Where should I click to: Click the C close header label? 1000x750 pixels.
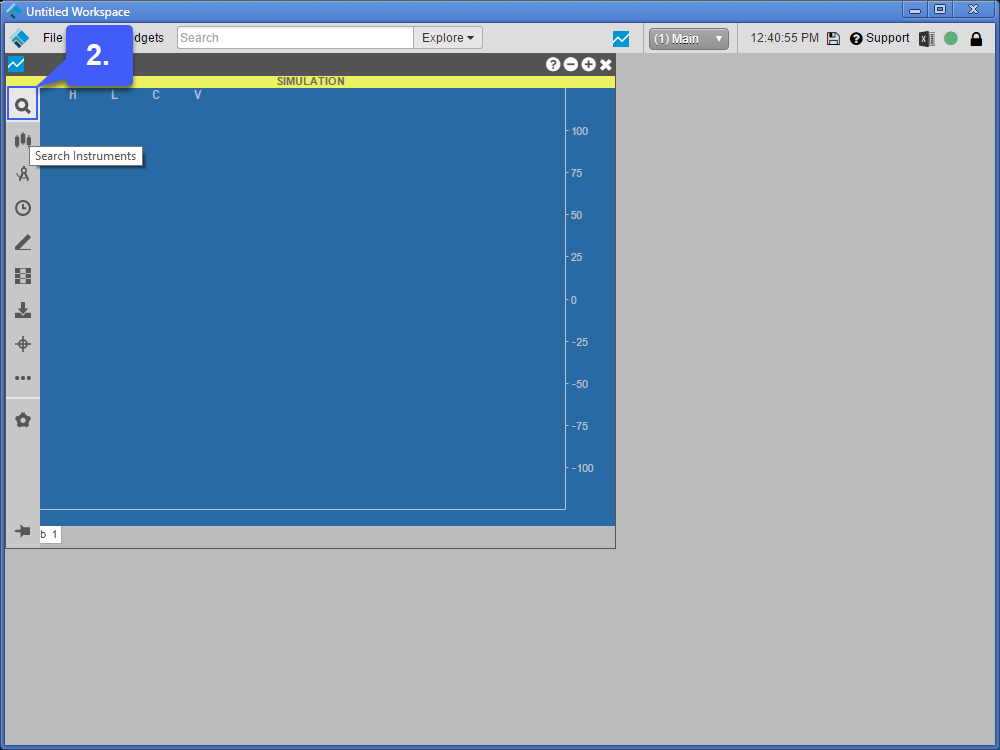(x=156, y=95)
